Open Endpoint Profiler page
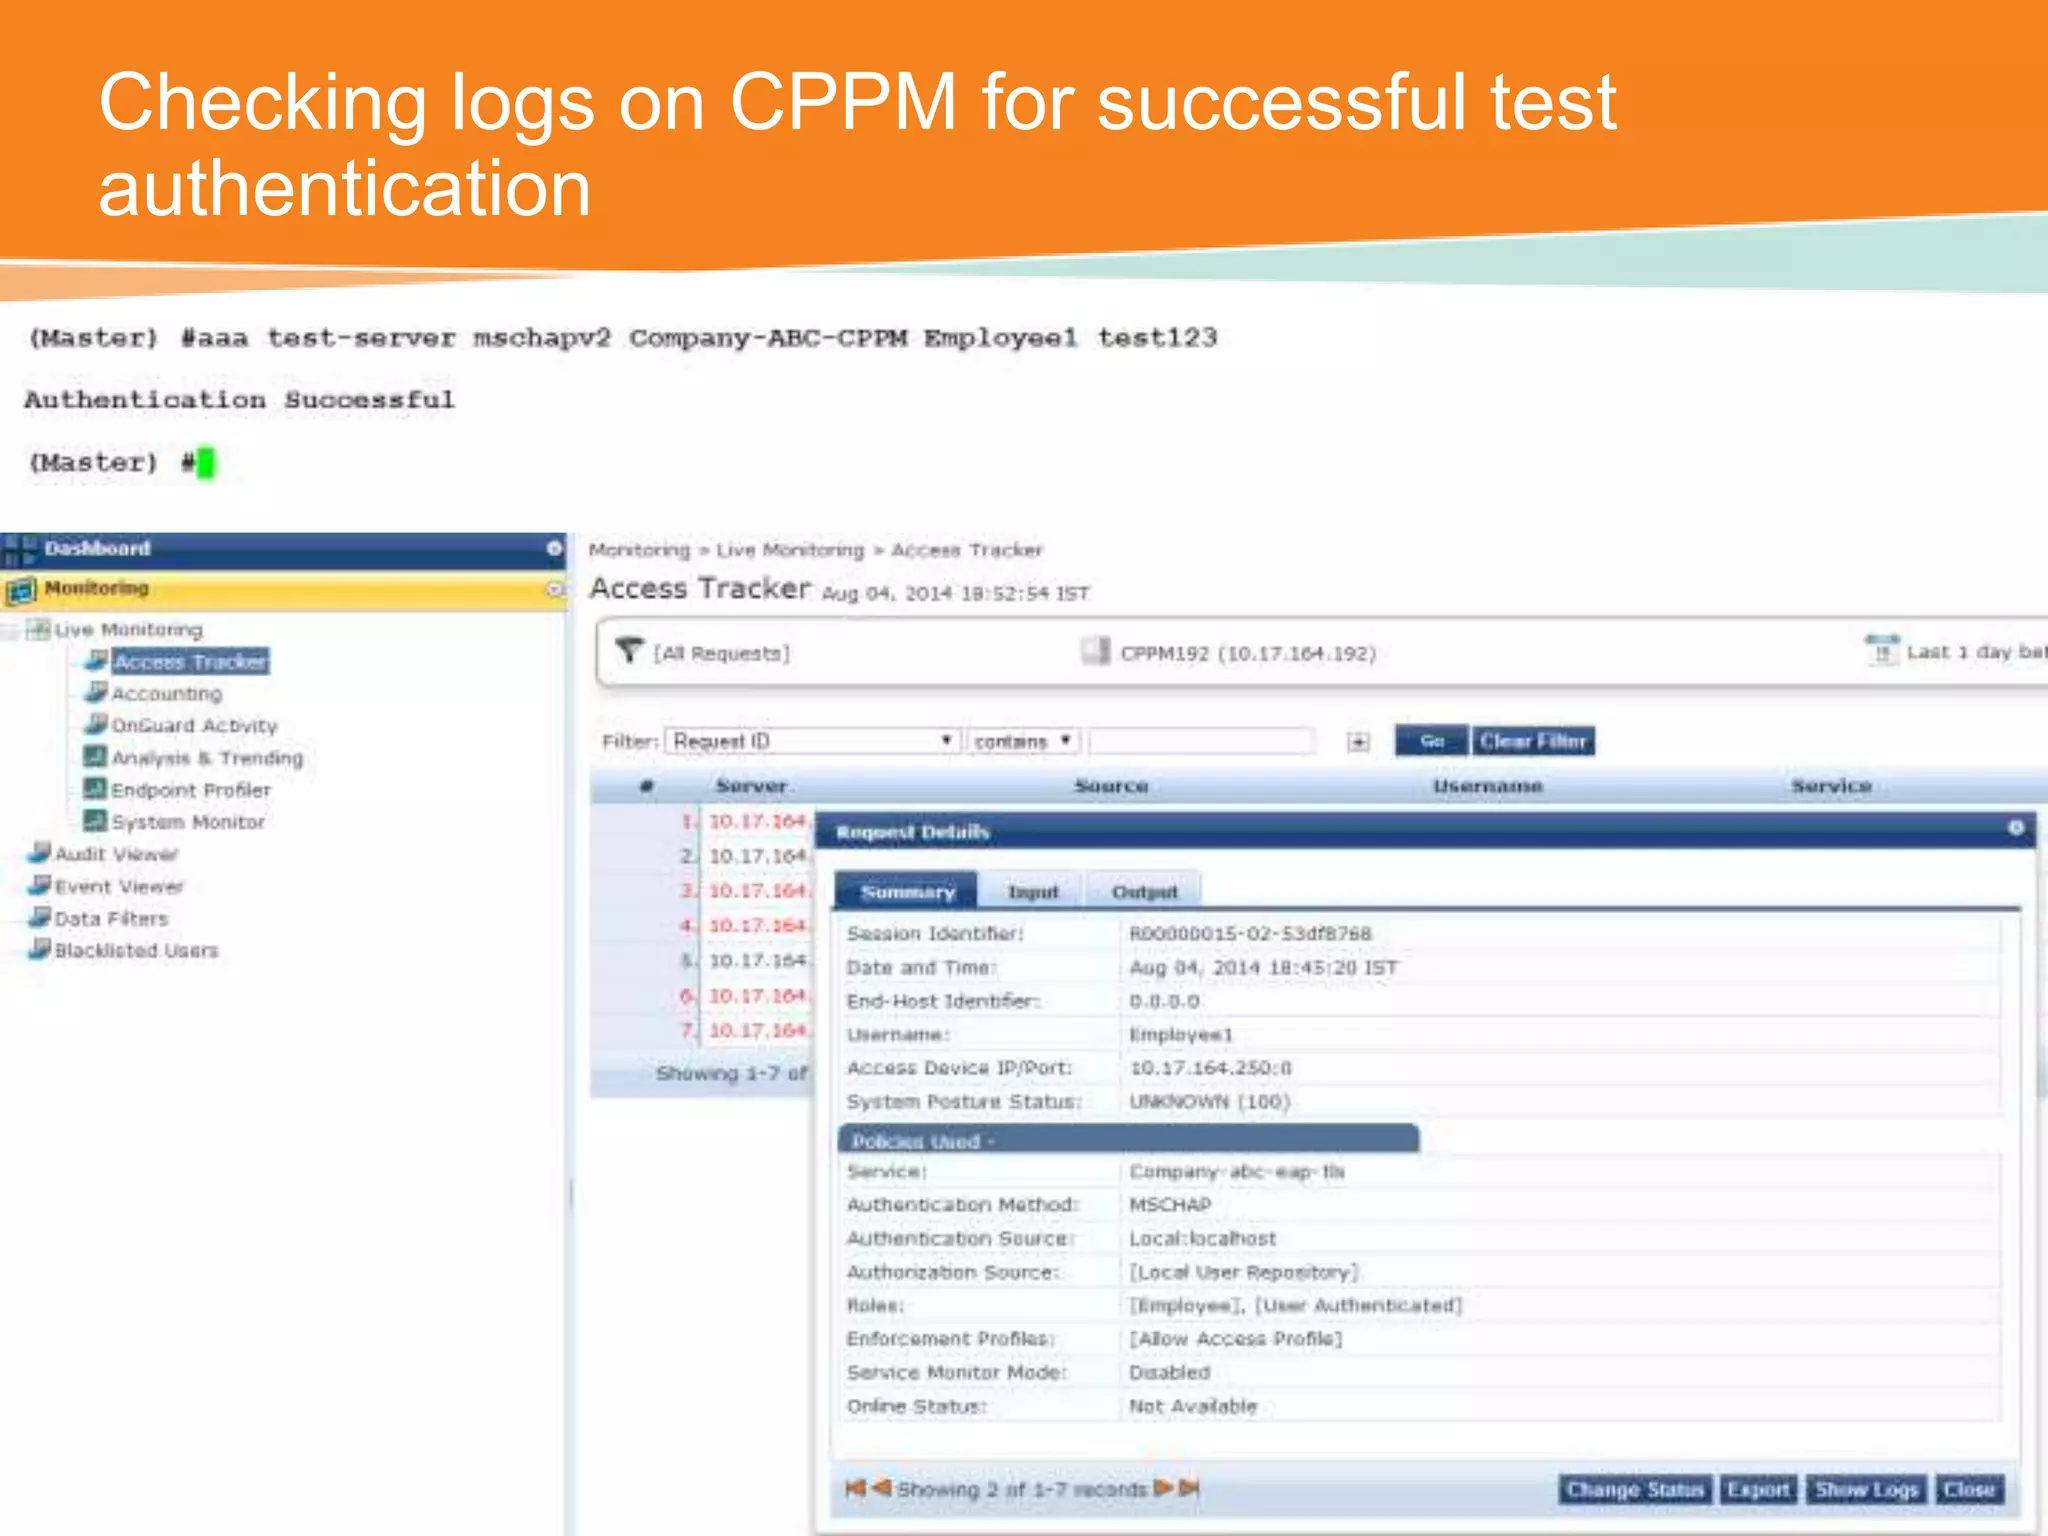2048x1536 pixels. click(191, 790)
